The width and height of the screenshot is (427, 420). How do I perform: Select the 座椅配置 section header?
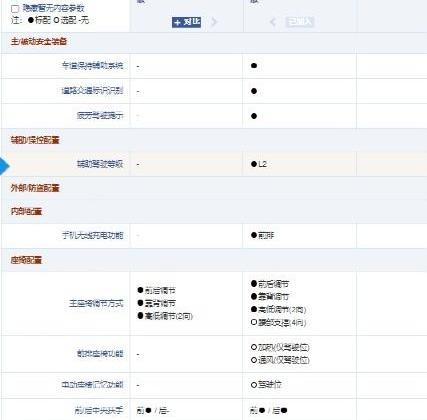click(x=26, y=260)
